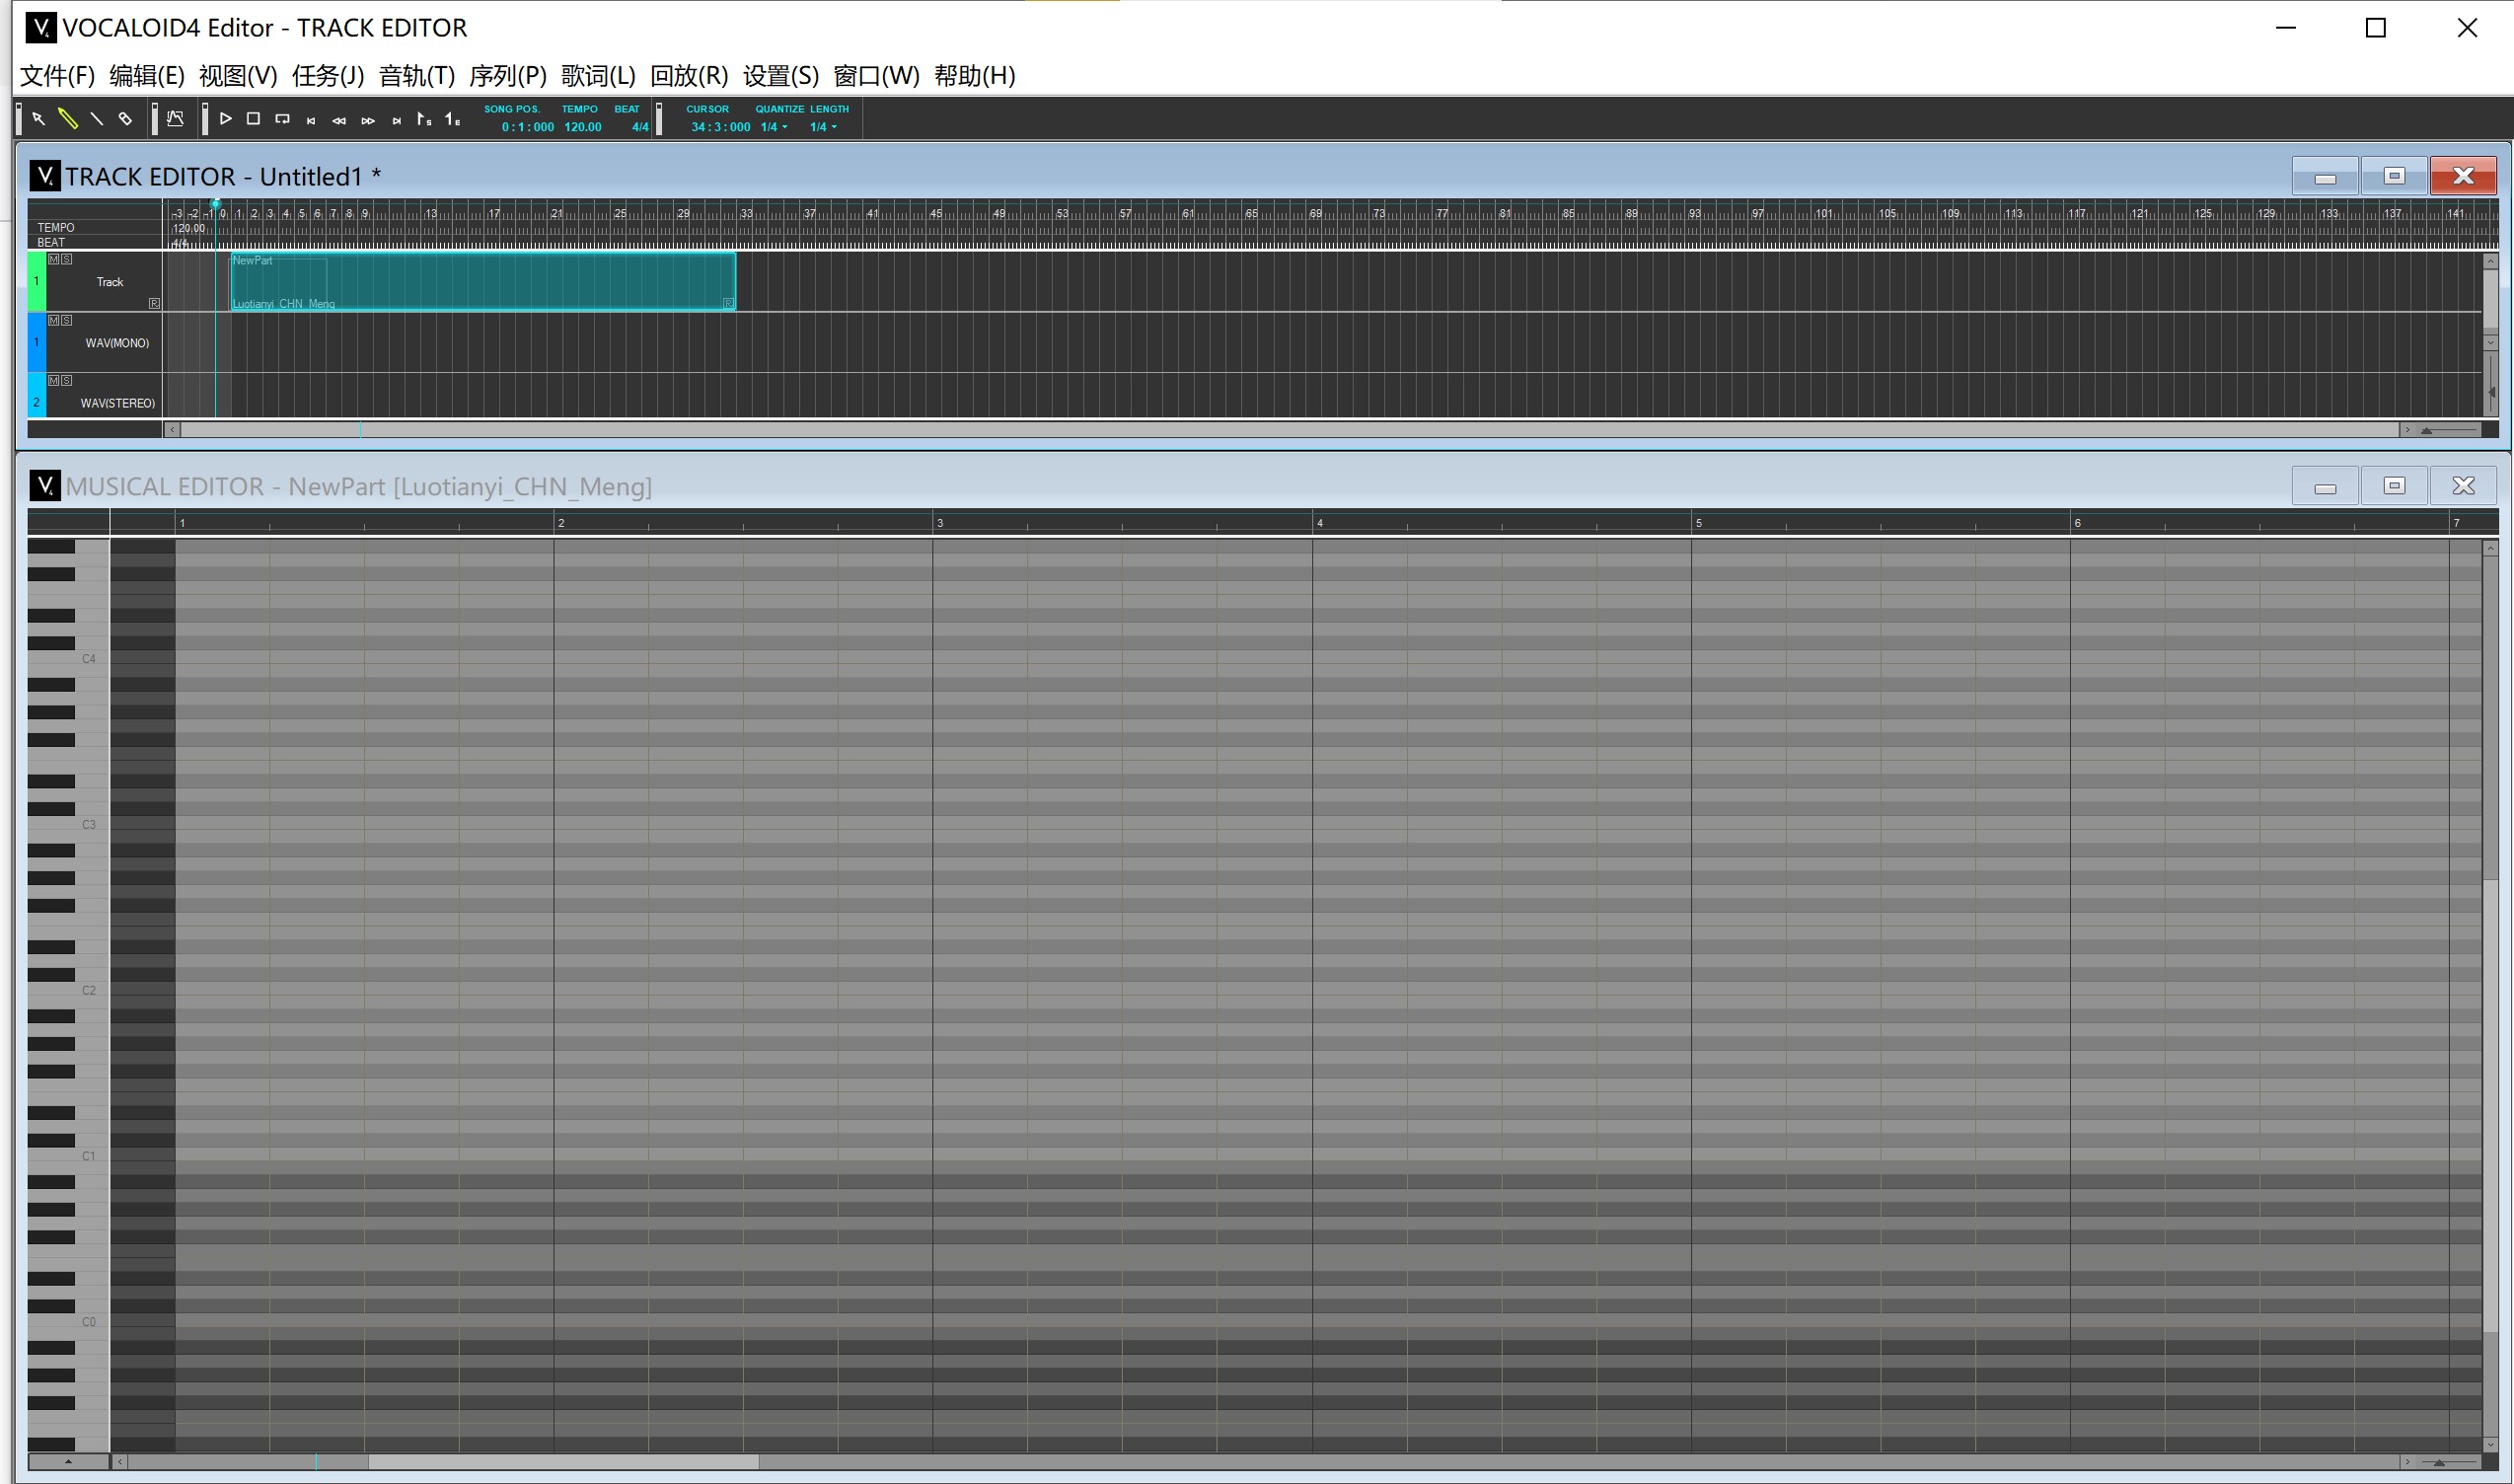This screenshot has width=2514, height=1484.
Task: Open the 设置(S) menu
Action: [x=781, y=76]
